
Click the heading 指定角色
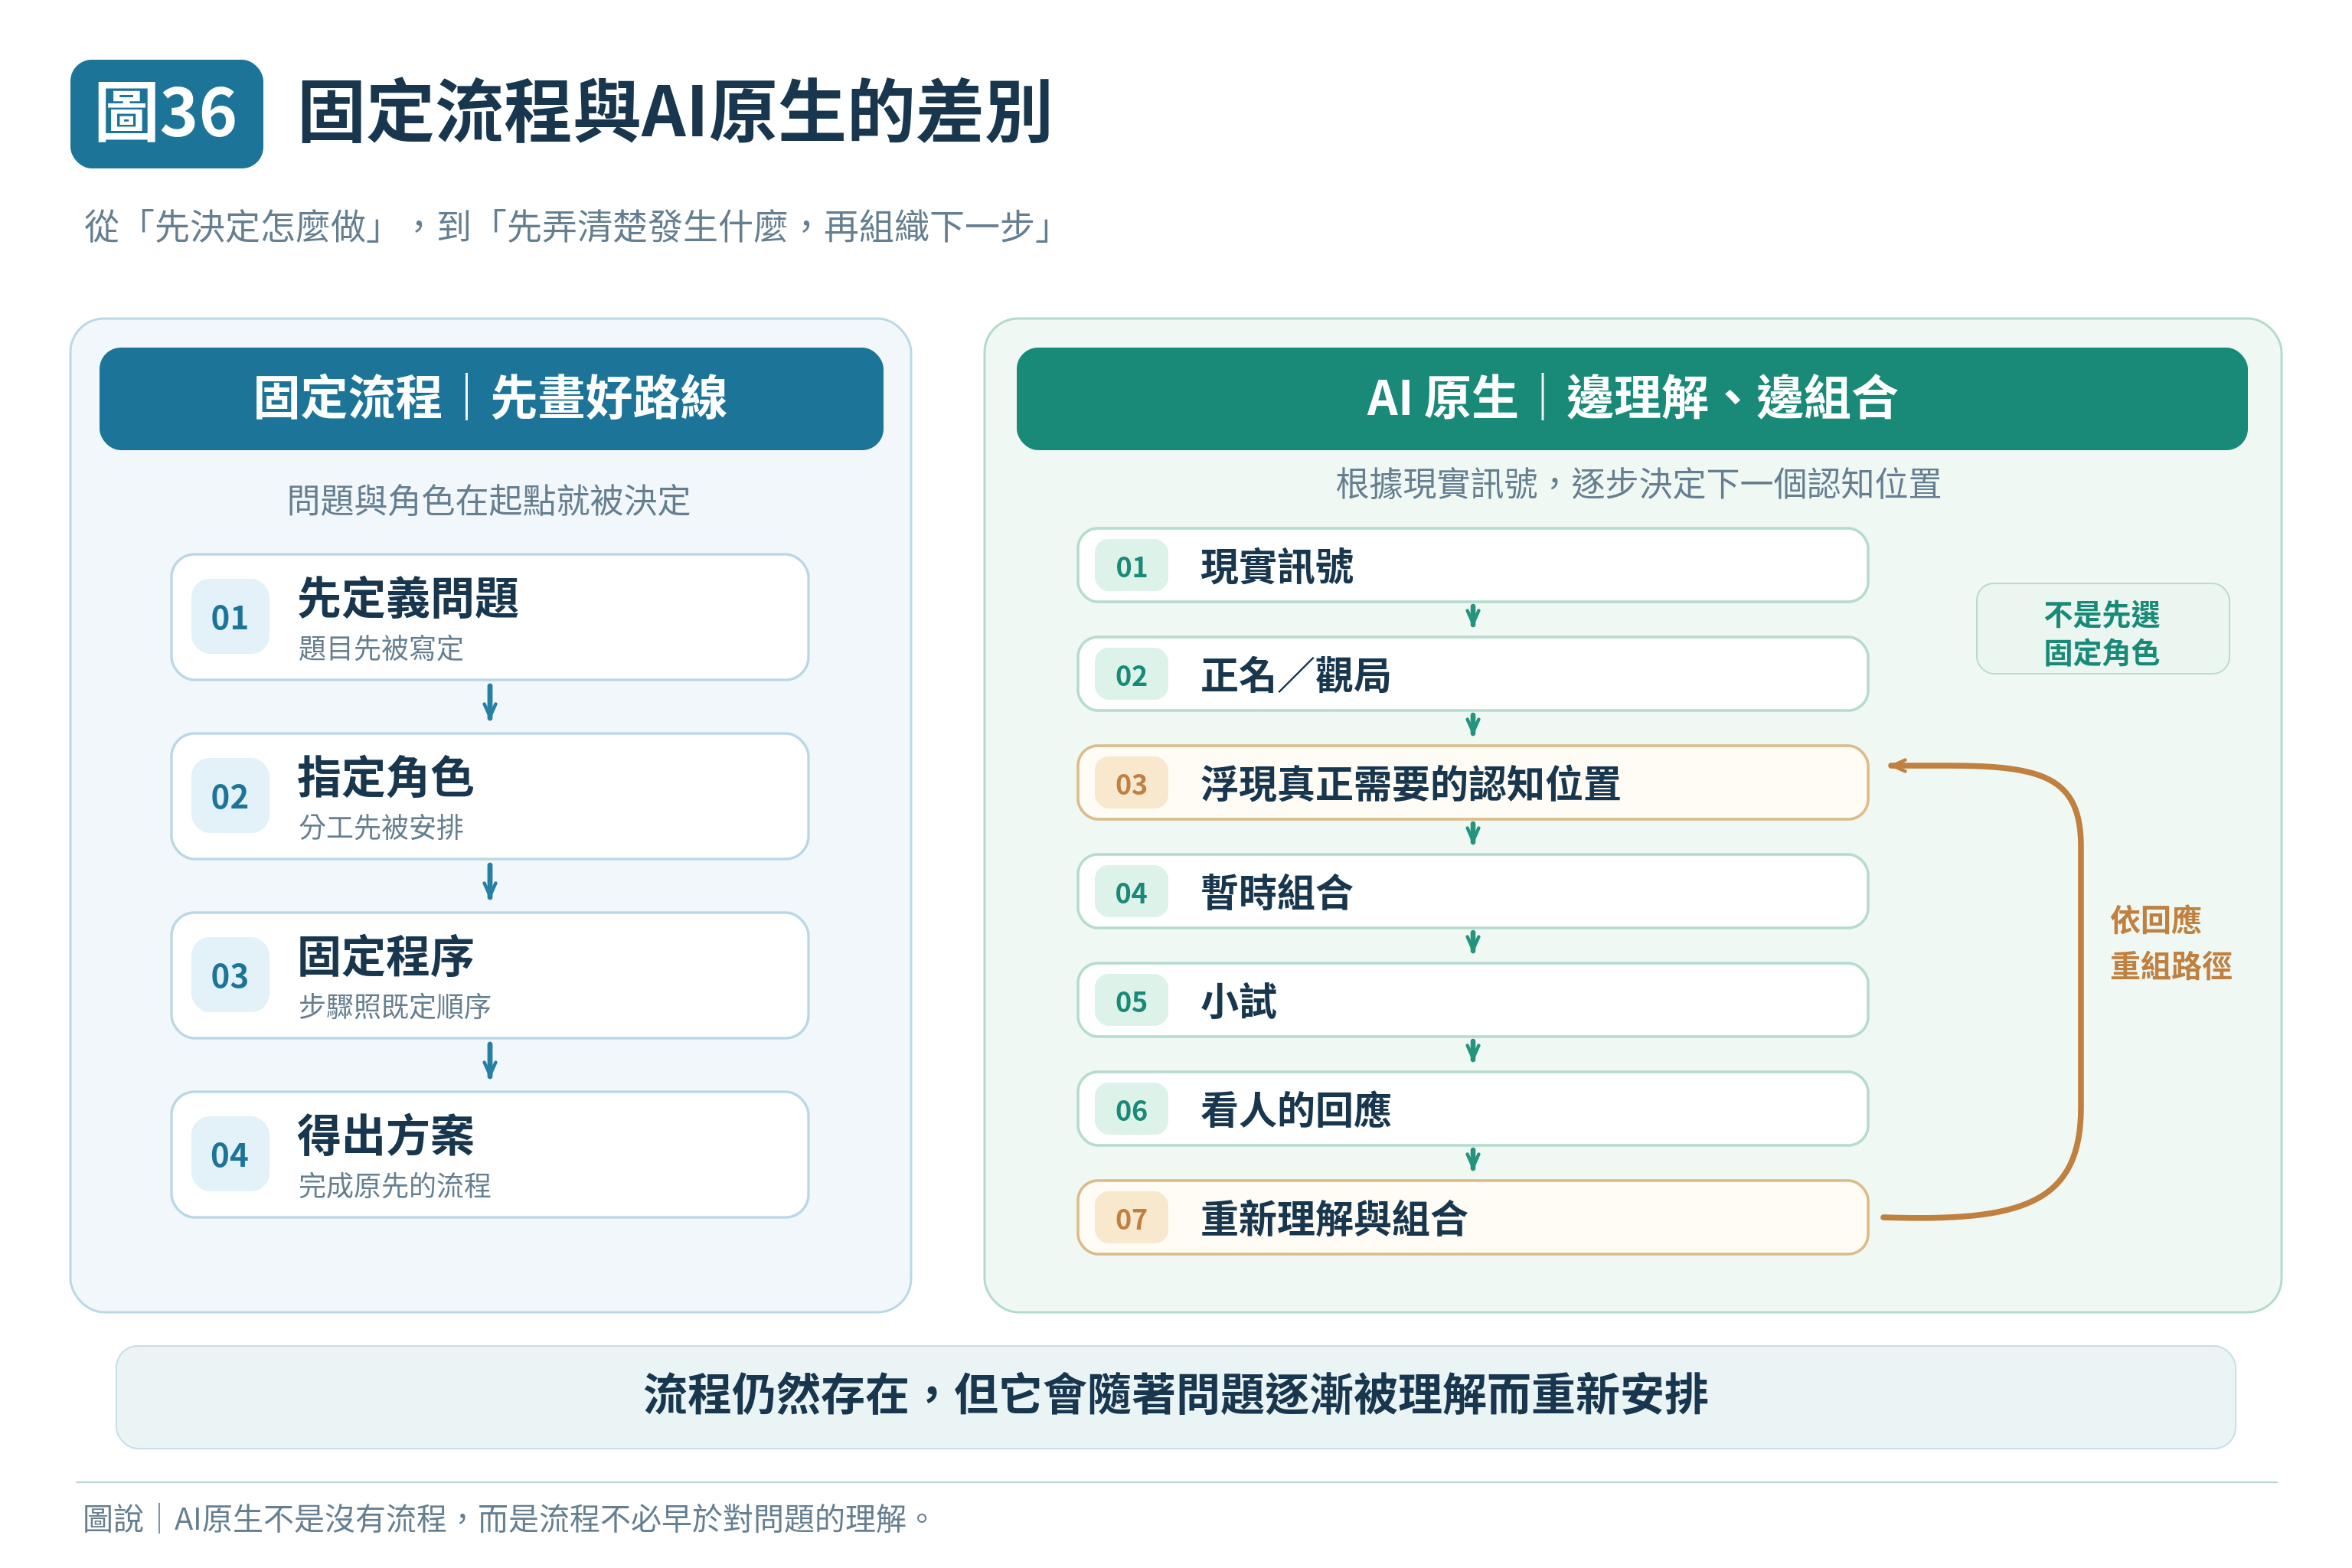point(386,777)
